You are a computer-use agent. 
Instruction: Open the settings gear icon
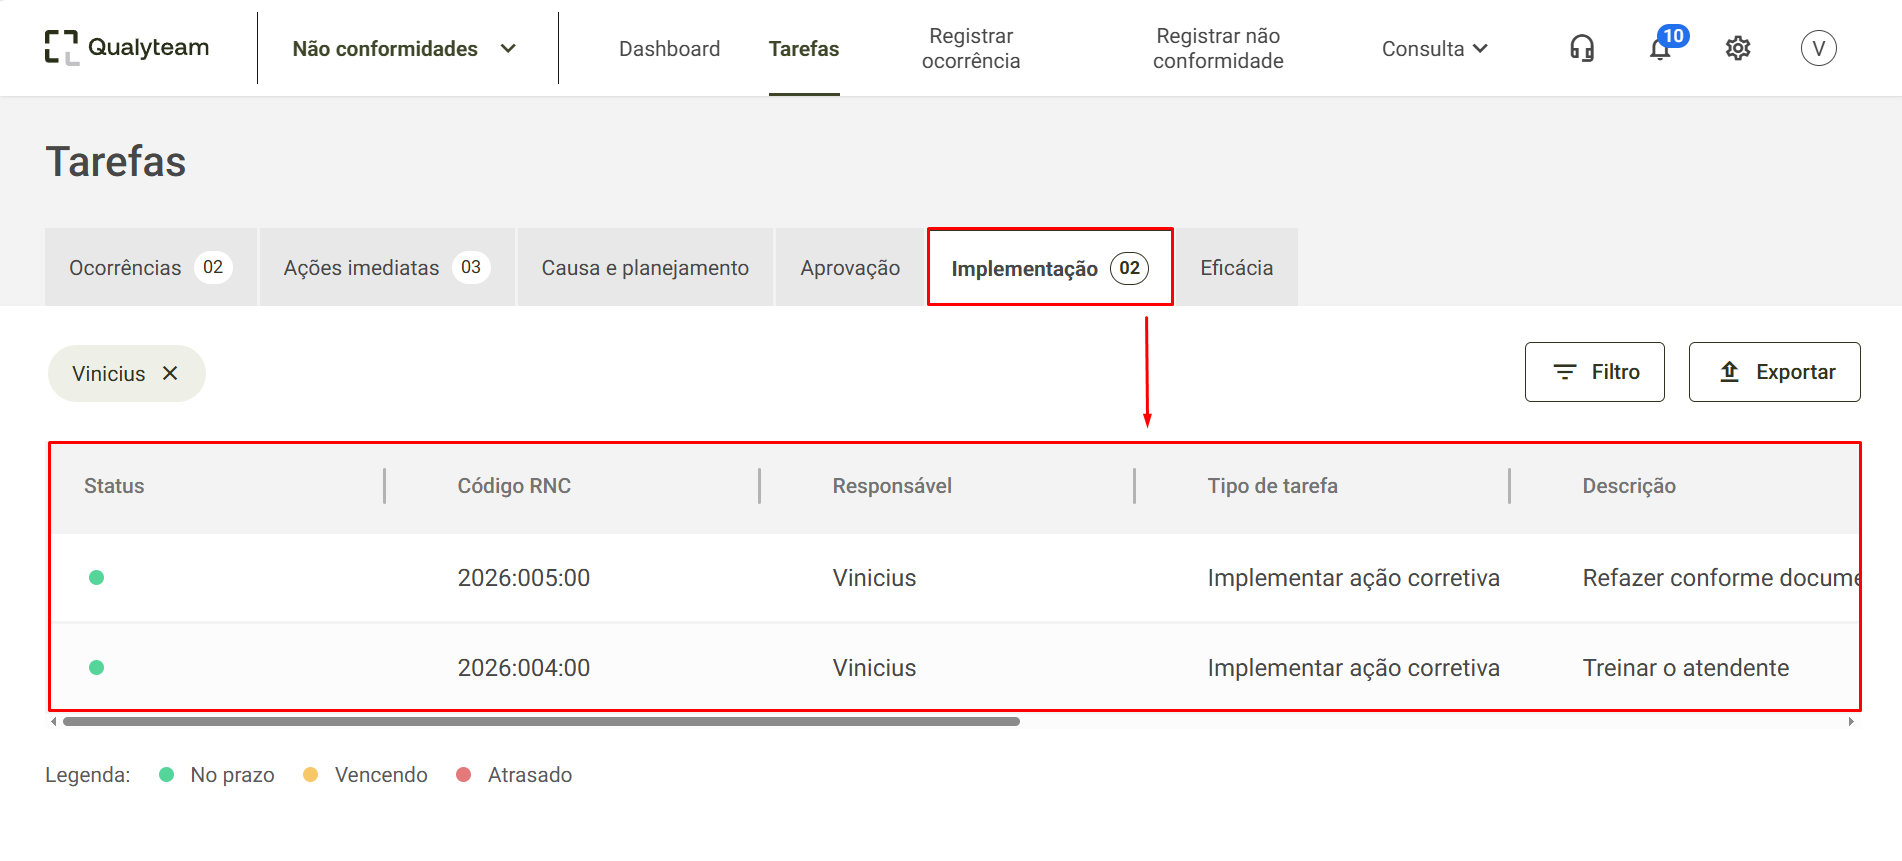1738,48
